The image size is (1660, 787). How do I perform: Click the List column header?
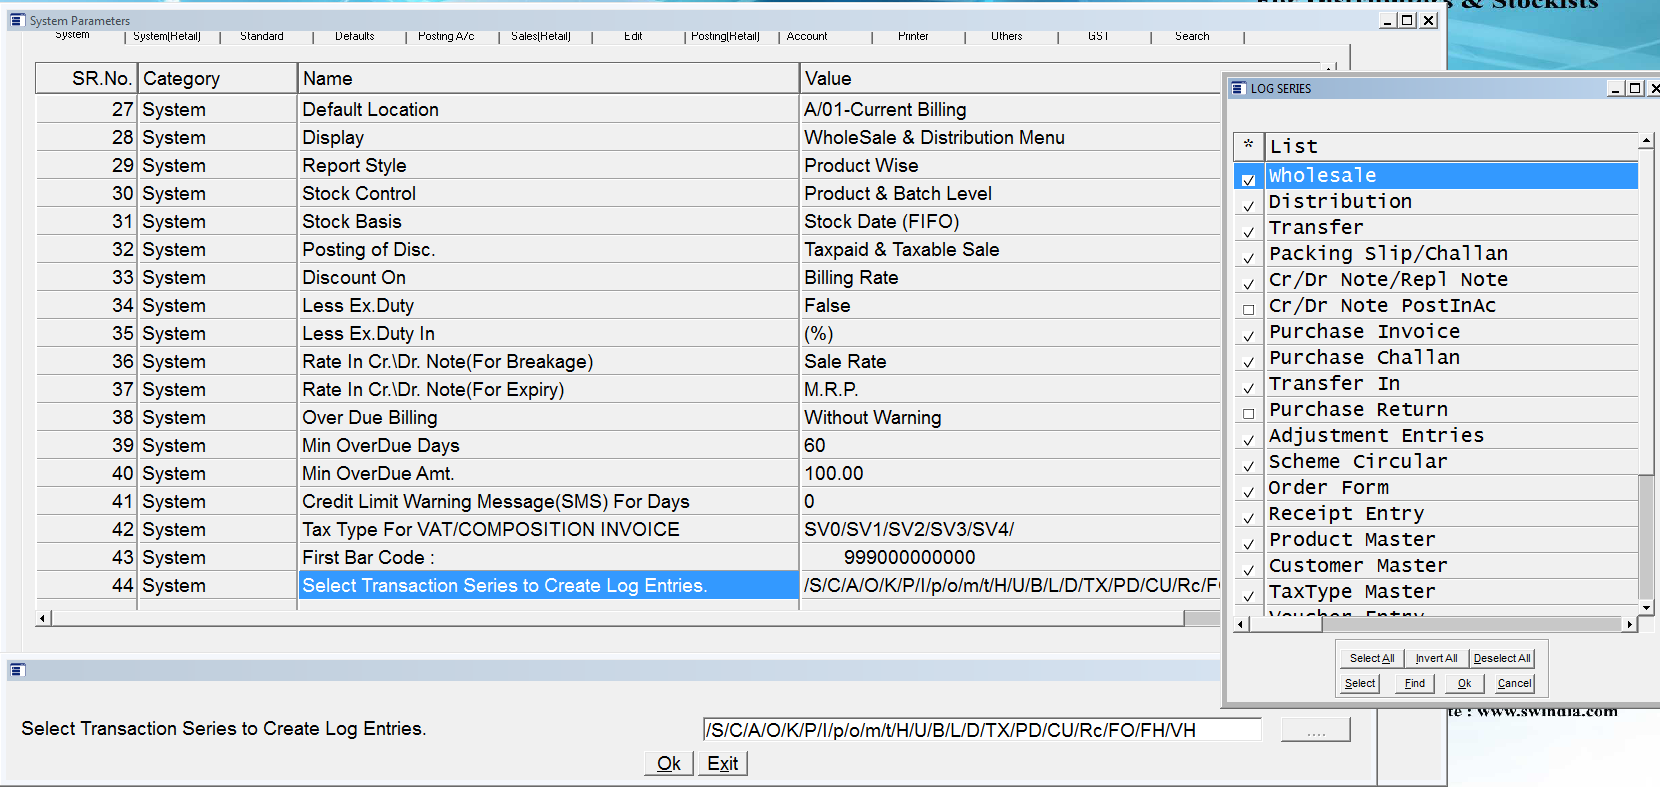pyautogui.click(x=1452, y=146)
